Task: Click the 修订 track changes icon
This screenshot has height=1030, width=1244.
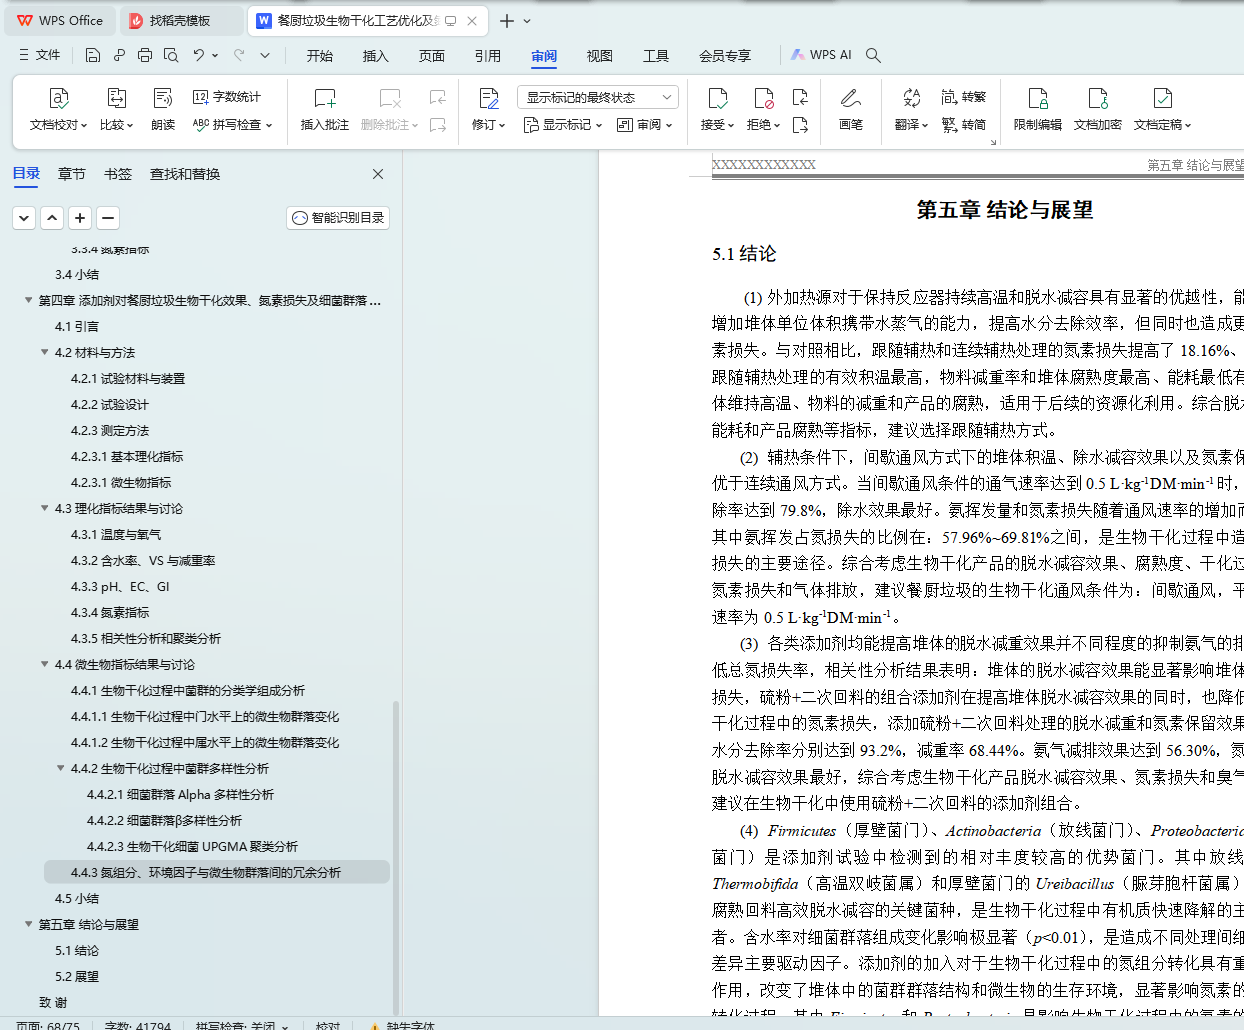Action: pos(488,98)
